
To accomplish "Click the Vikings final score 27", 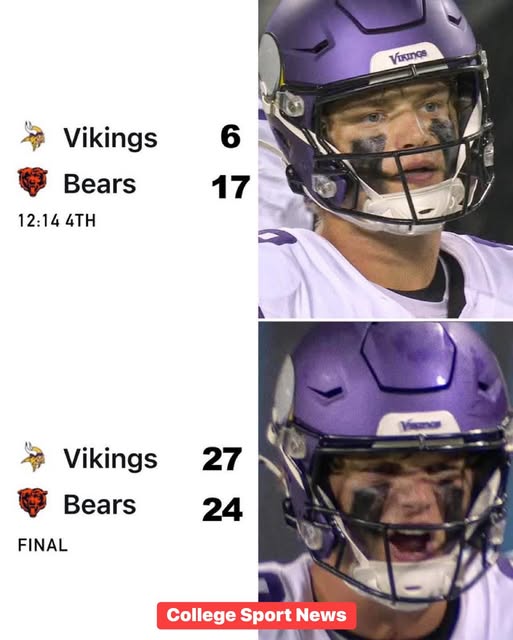I will [222, 459].
